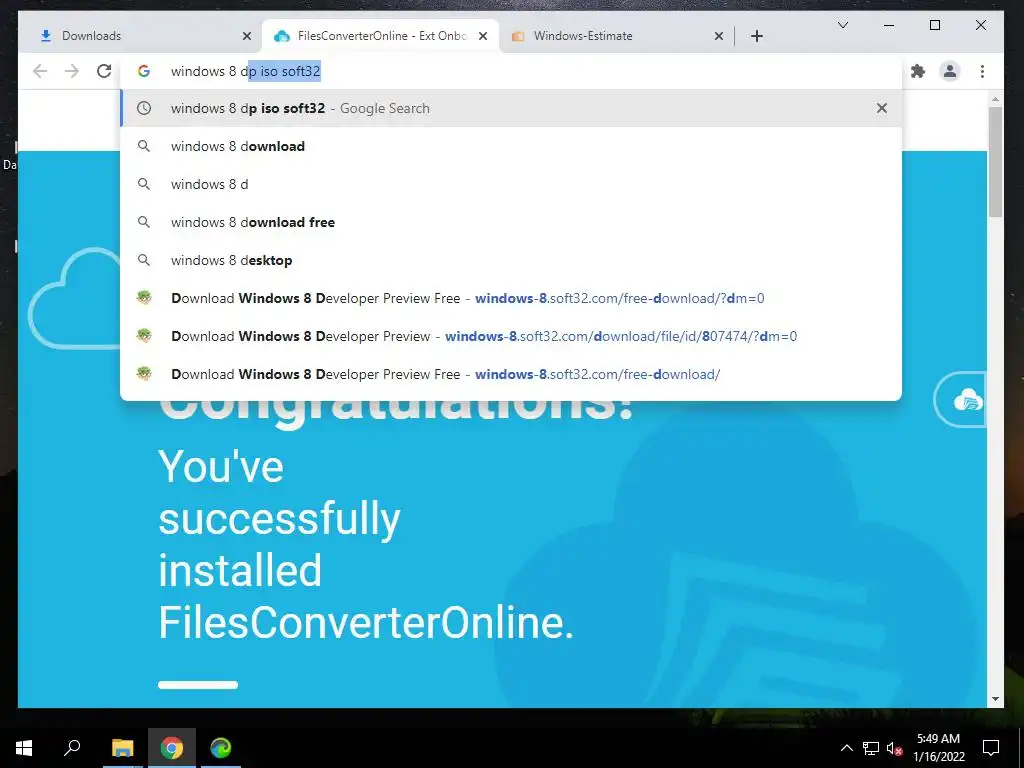The image size is (1024, 768).
Task: Remove the 'windows 8 dp iso soft32' suggestion
Action: tap(882, 108)
